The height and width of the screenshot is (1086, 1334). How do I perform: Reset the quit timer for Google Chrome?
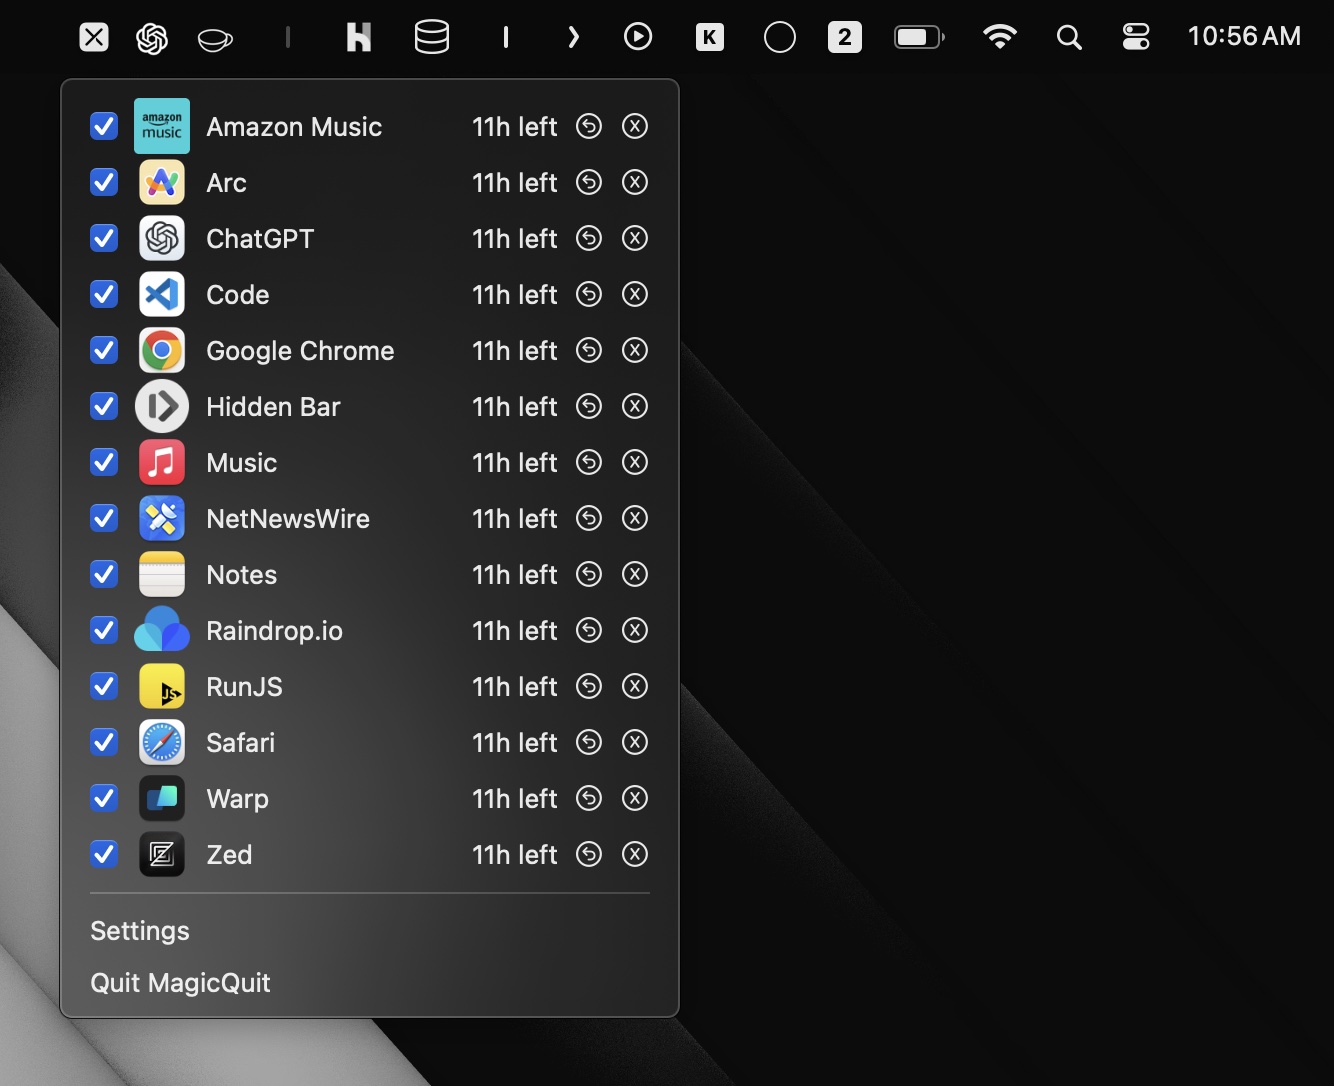[589, 351]
